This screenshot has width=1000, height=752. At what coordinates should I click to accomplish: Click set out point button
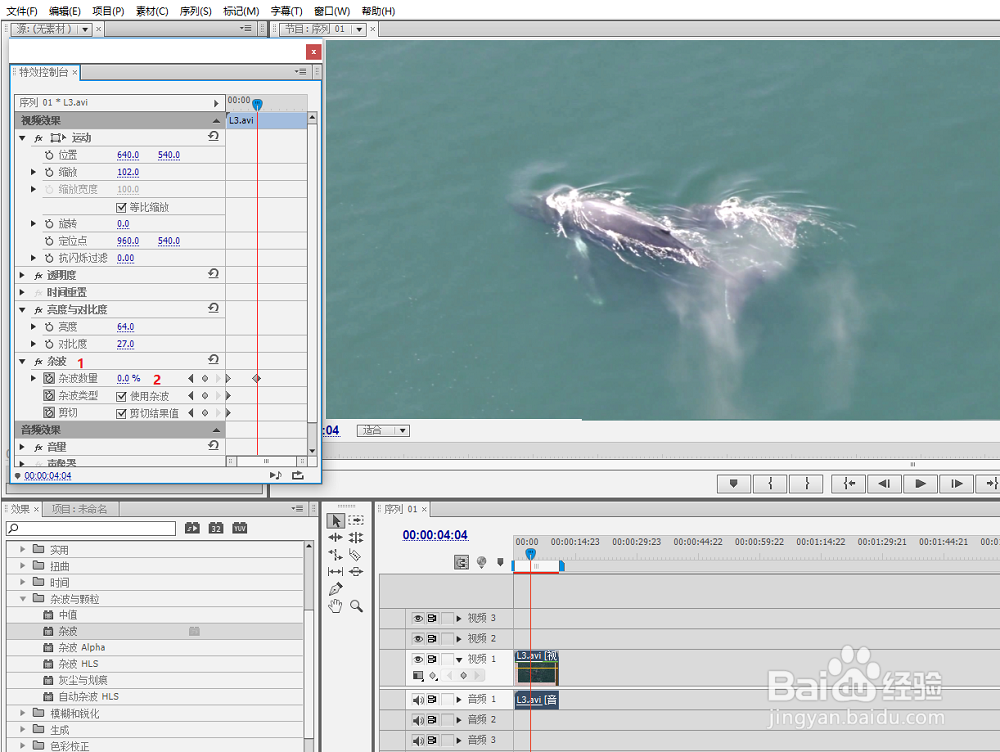806,484
